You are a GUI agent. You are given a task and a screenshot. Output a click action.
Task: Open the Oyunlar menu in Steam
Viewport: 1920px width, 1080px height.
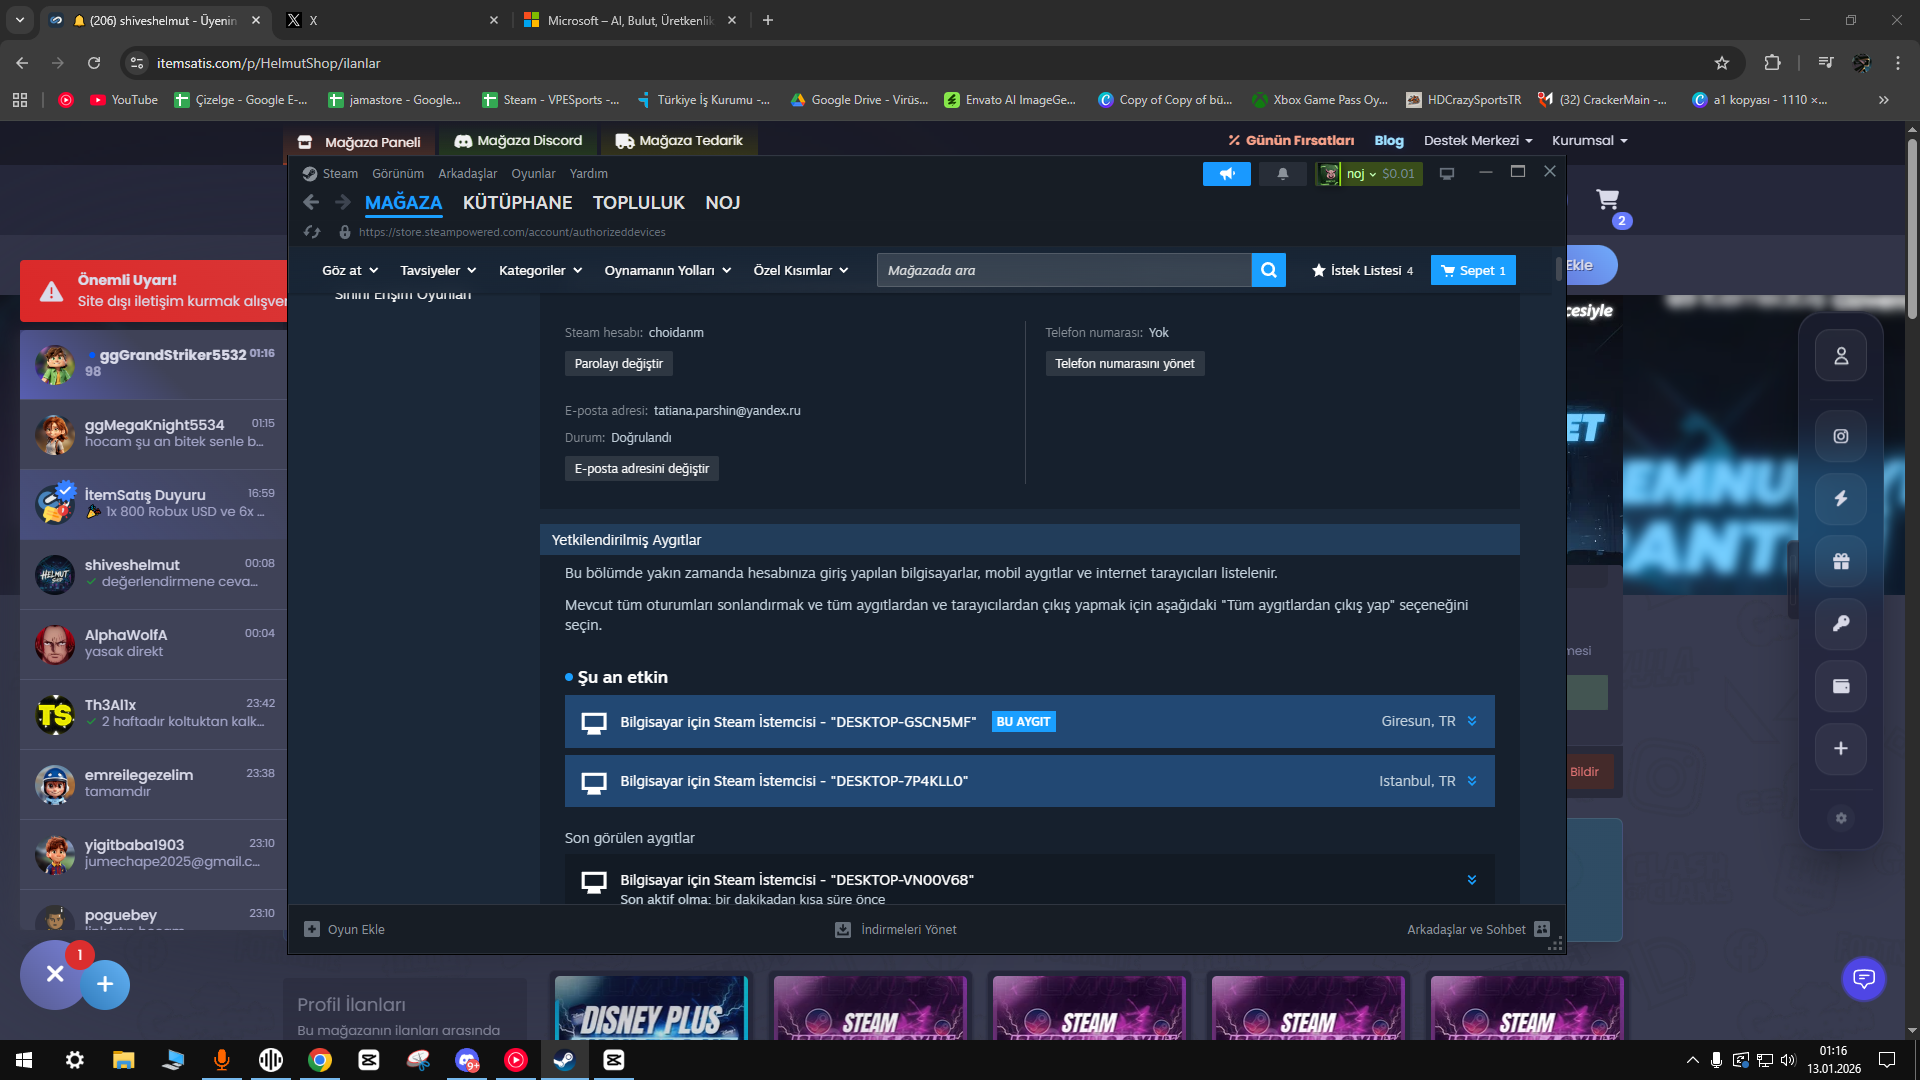tap(533, 174)
